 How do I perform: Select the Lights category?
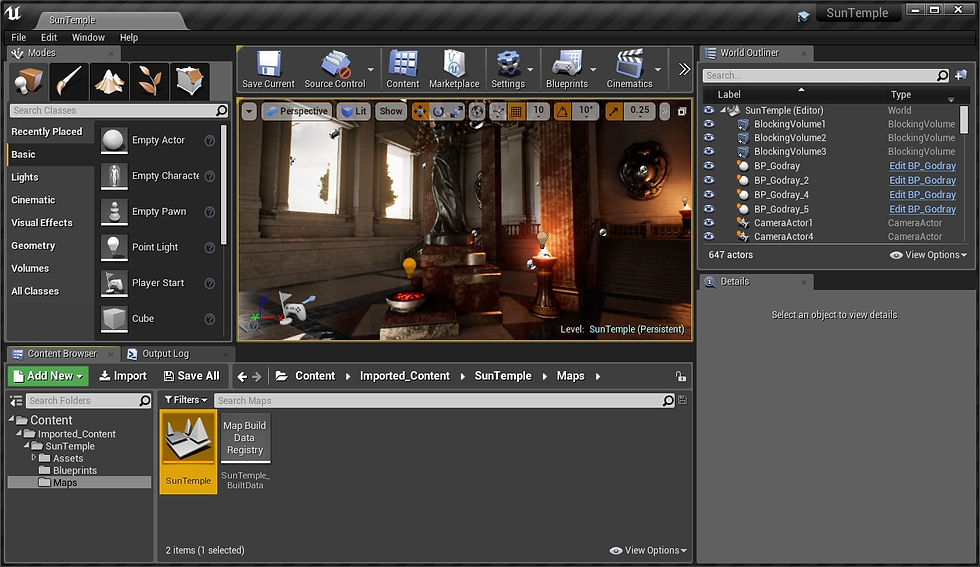25,178
